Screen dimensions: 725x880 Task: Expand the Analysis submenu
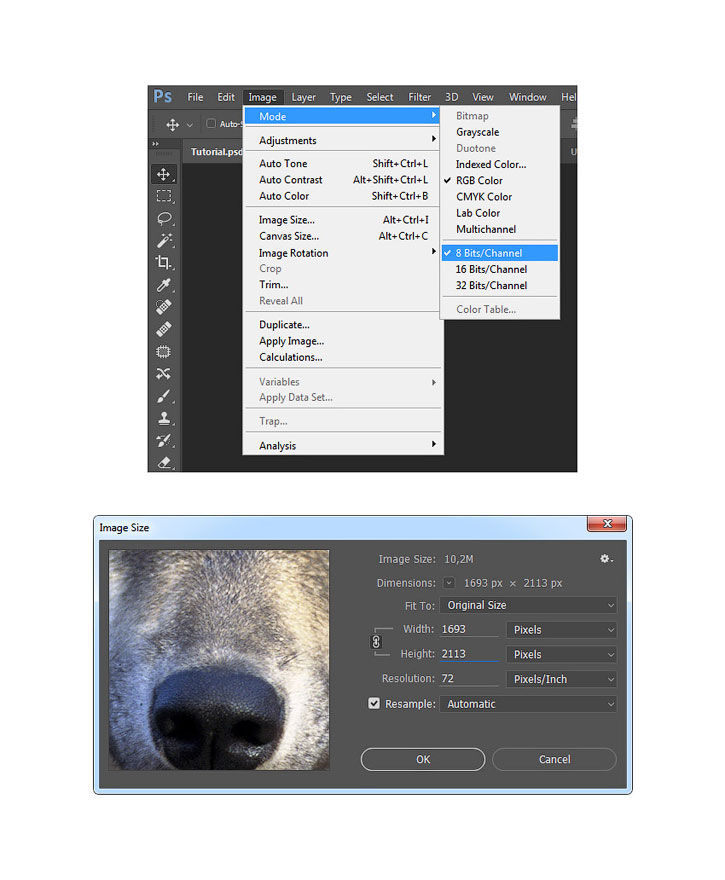pyautogui.click(x=342, y=446)
